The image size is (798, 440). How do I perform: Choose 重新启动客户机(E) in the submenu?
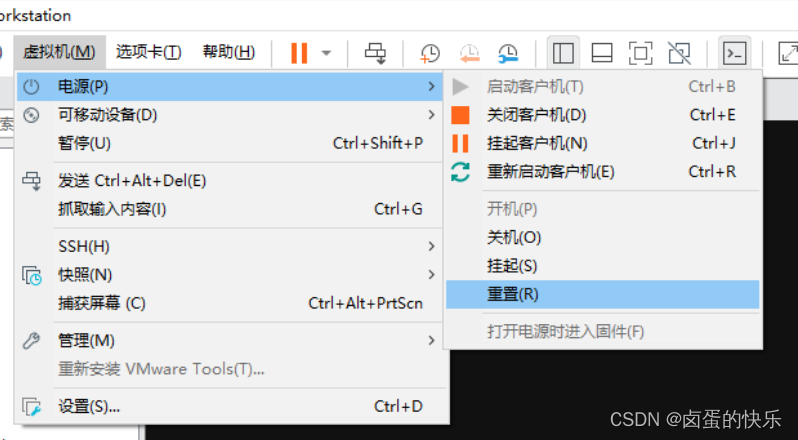point(603,172)
